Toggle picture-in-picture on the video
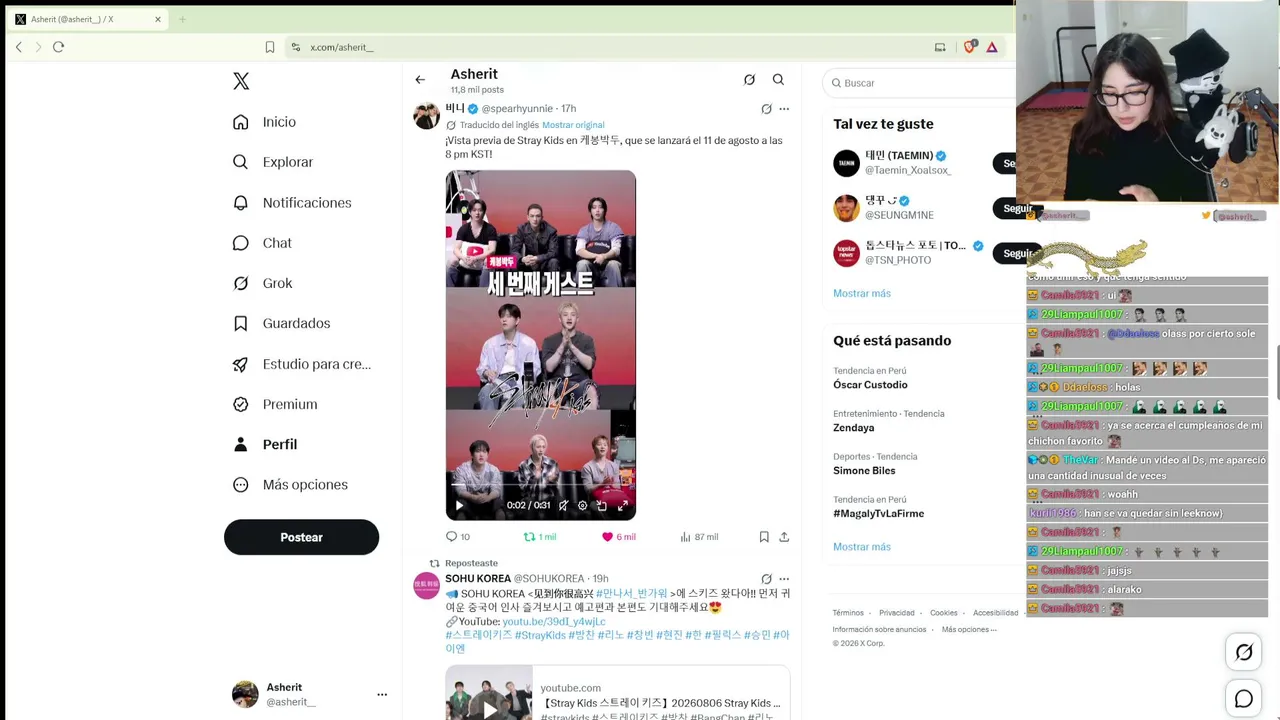The width and height of the screenshot is (1280, 720). point(602,506)
